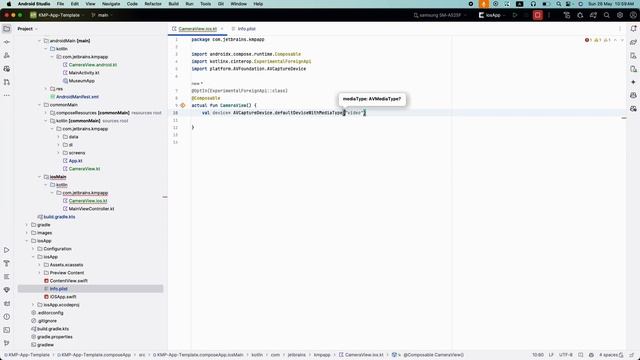The image size is (640, 360).
Task: Open the Android Studio app menu
Action: pos(34,4)
